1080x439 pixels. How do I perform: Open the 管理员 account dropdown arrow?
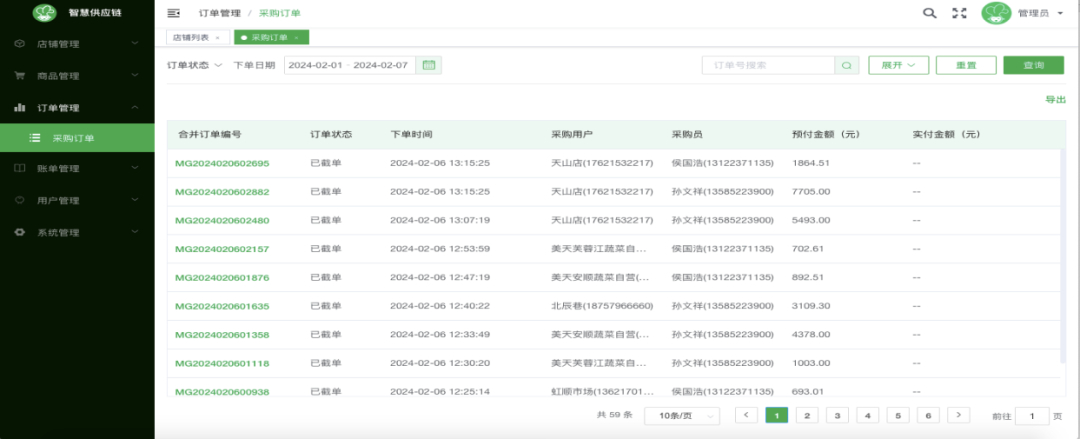[x=1060, y=13]
